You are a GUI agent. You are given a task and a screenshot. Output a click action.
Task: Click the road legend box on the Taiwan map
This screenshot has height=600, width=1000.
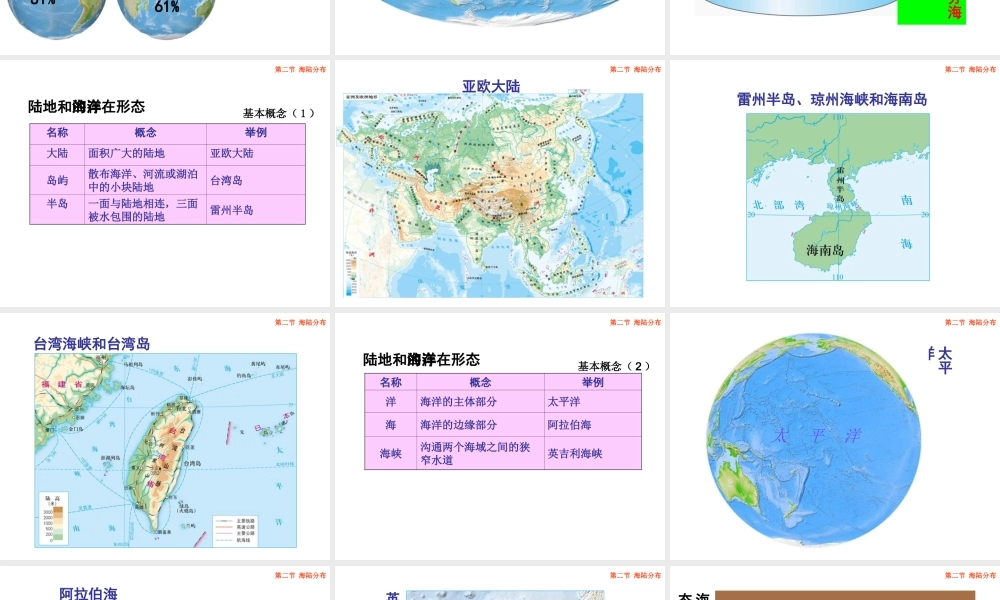click(x=235, y=530)
